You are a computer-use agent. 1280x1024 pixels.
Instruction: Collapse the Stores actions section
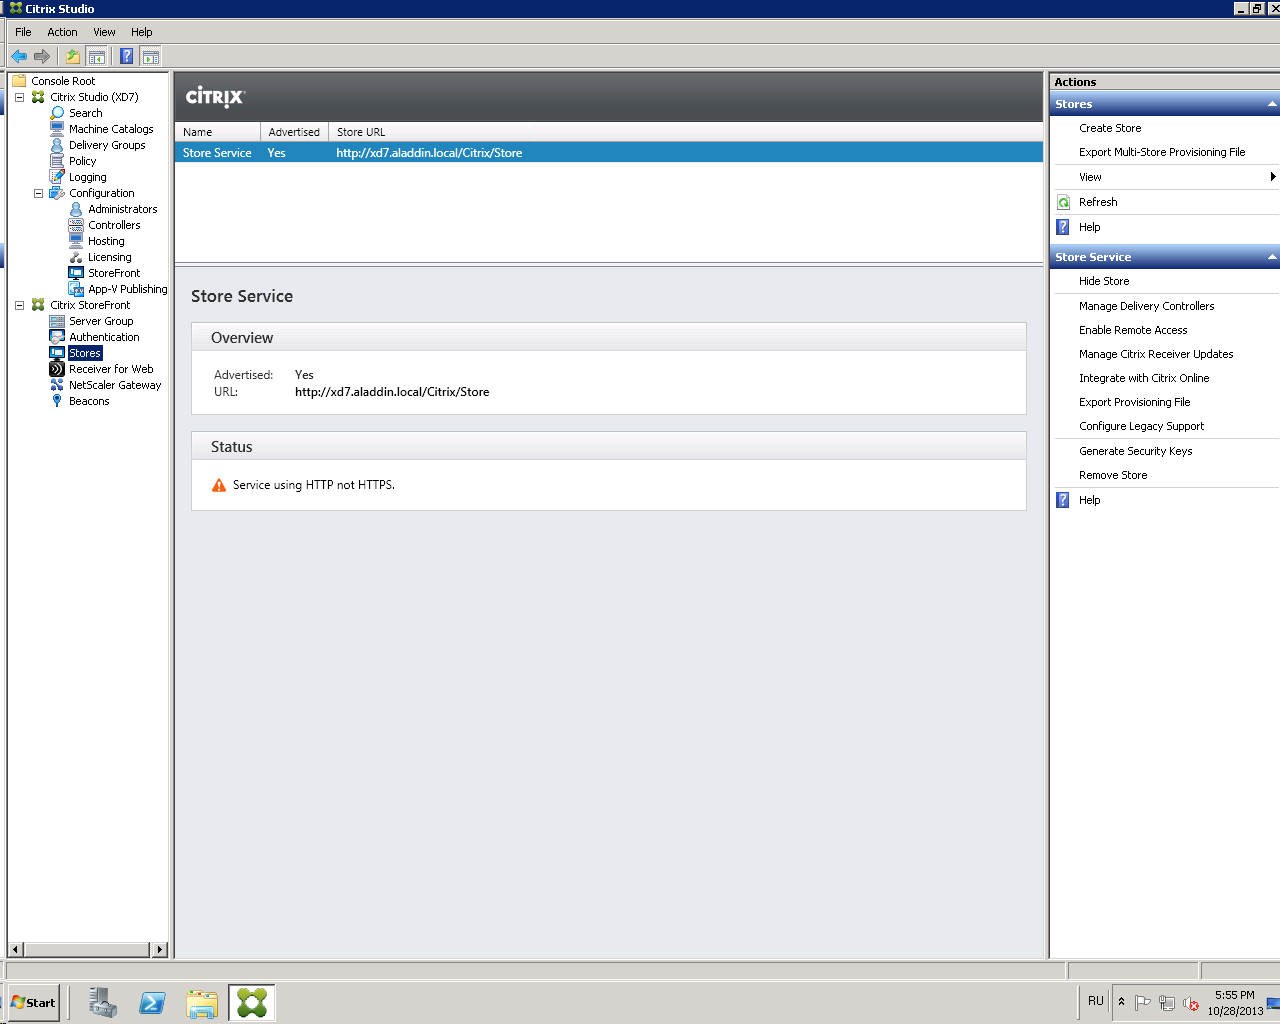point(1272,104)
